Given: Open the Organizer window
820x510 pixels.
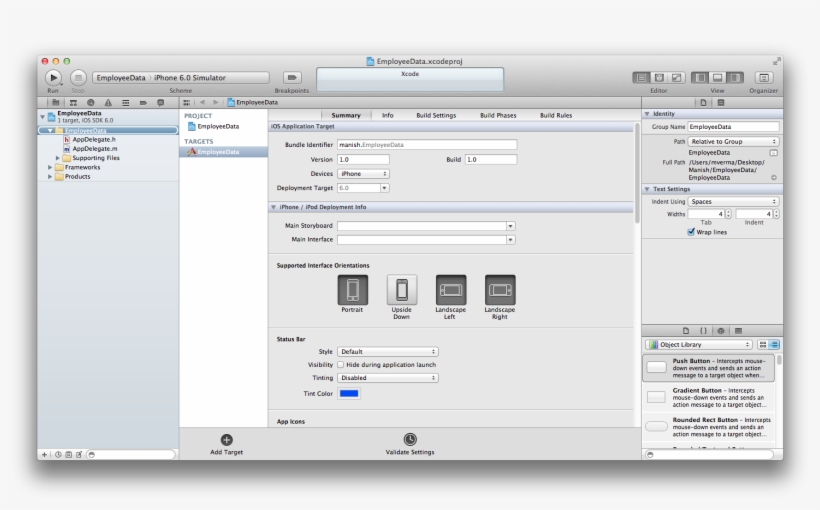Looking at the screenshot, I should 764,77.
